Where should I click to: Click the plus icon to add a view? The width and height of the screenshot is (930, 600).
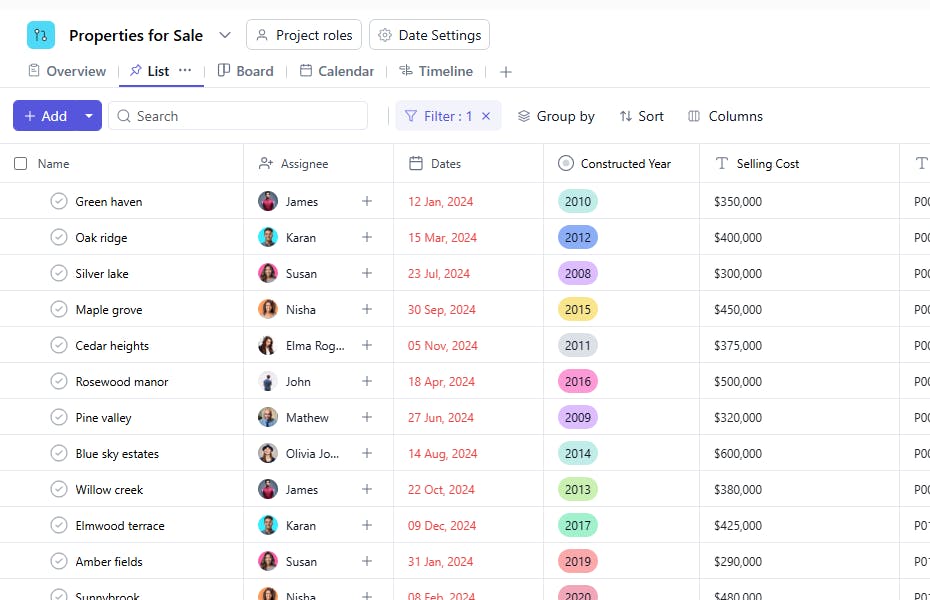coord(506,72)
